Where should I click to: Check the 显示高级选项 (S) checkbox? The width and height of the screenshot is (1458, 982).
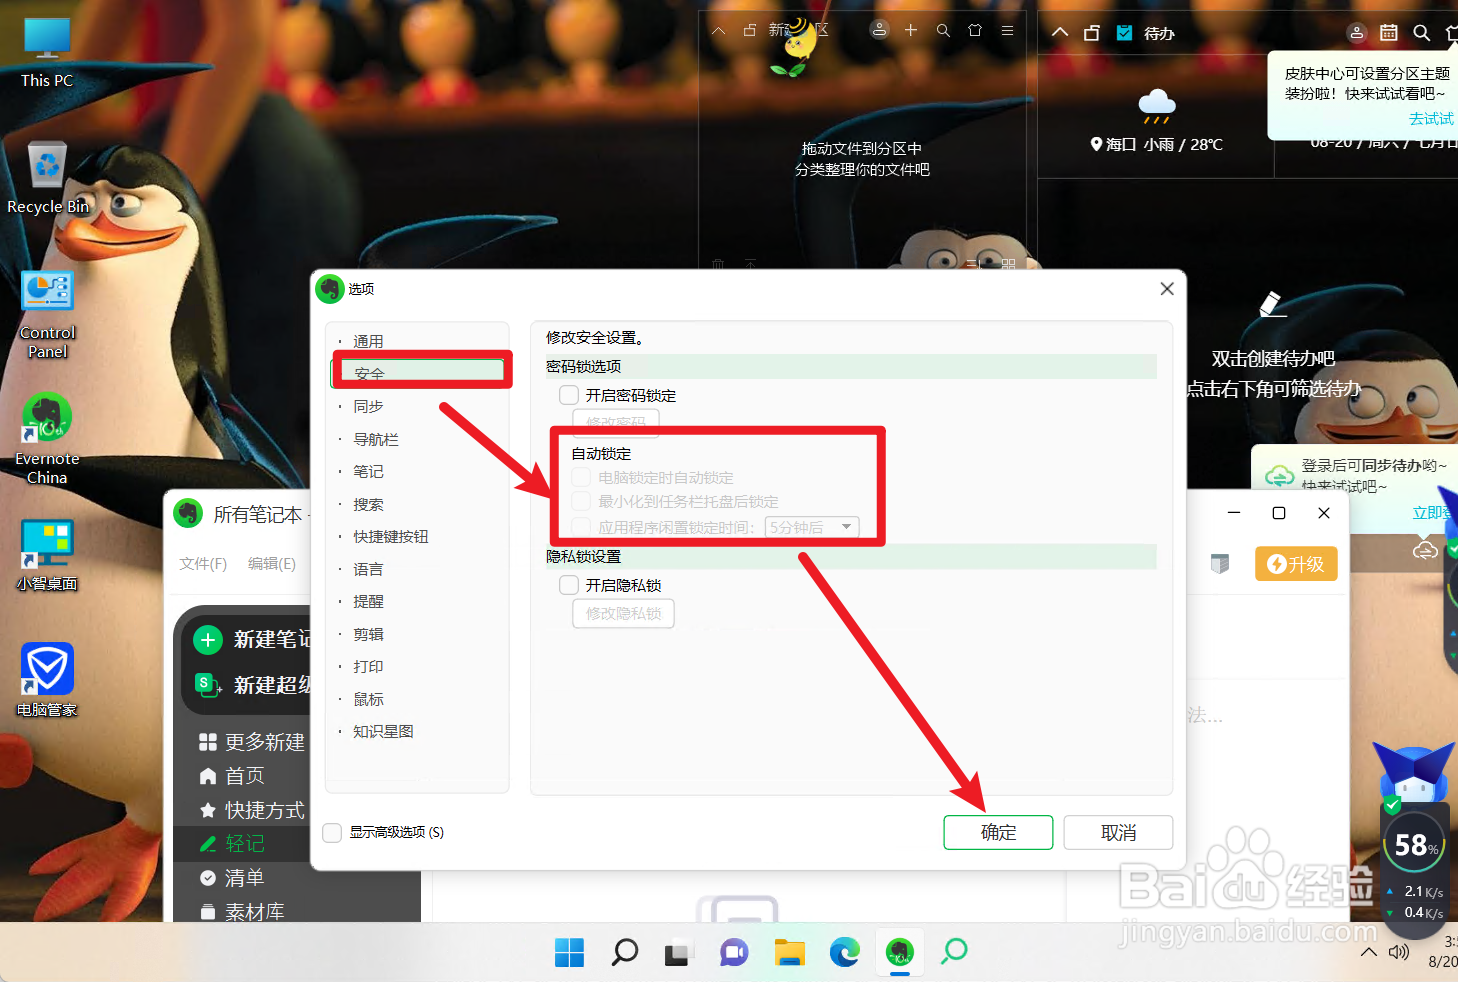pos(333,832)
